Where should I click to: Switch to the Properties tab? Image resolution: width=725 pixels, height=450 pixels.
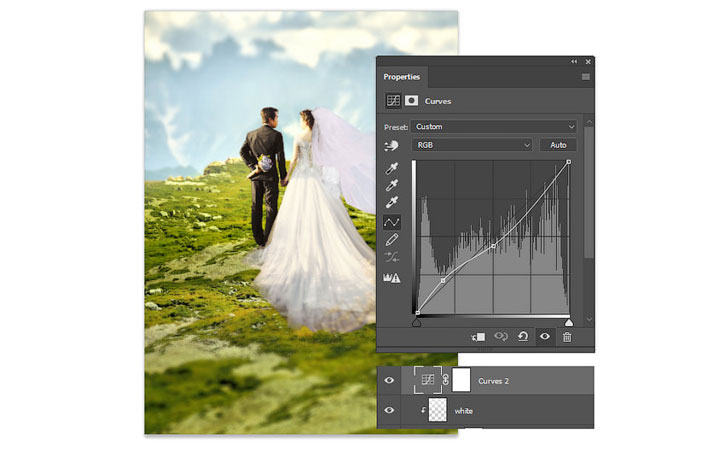pyautogui.click(x=401, y=77)
